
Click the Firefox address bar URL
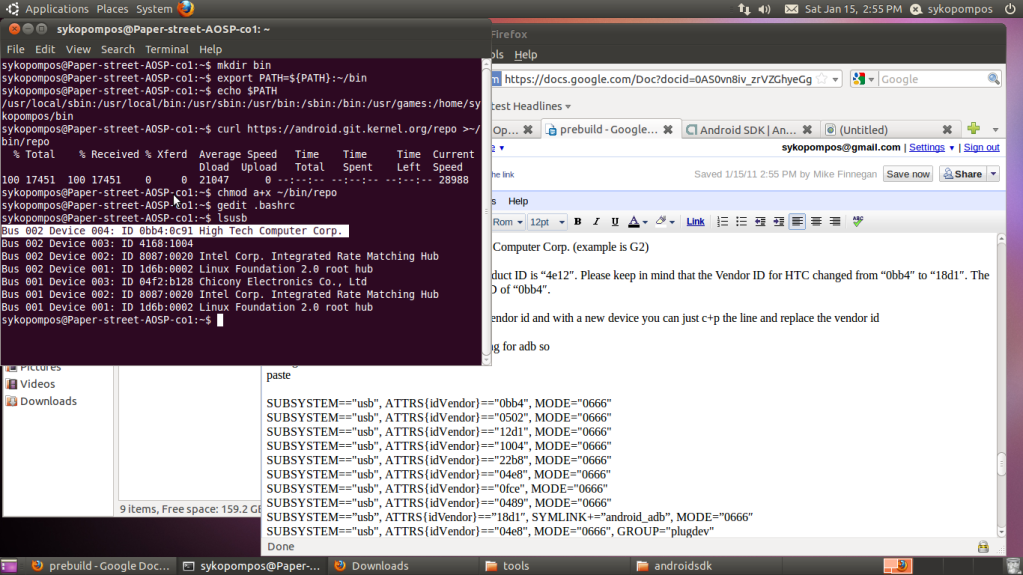[658, 79]
